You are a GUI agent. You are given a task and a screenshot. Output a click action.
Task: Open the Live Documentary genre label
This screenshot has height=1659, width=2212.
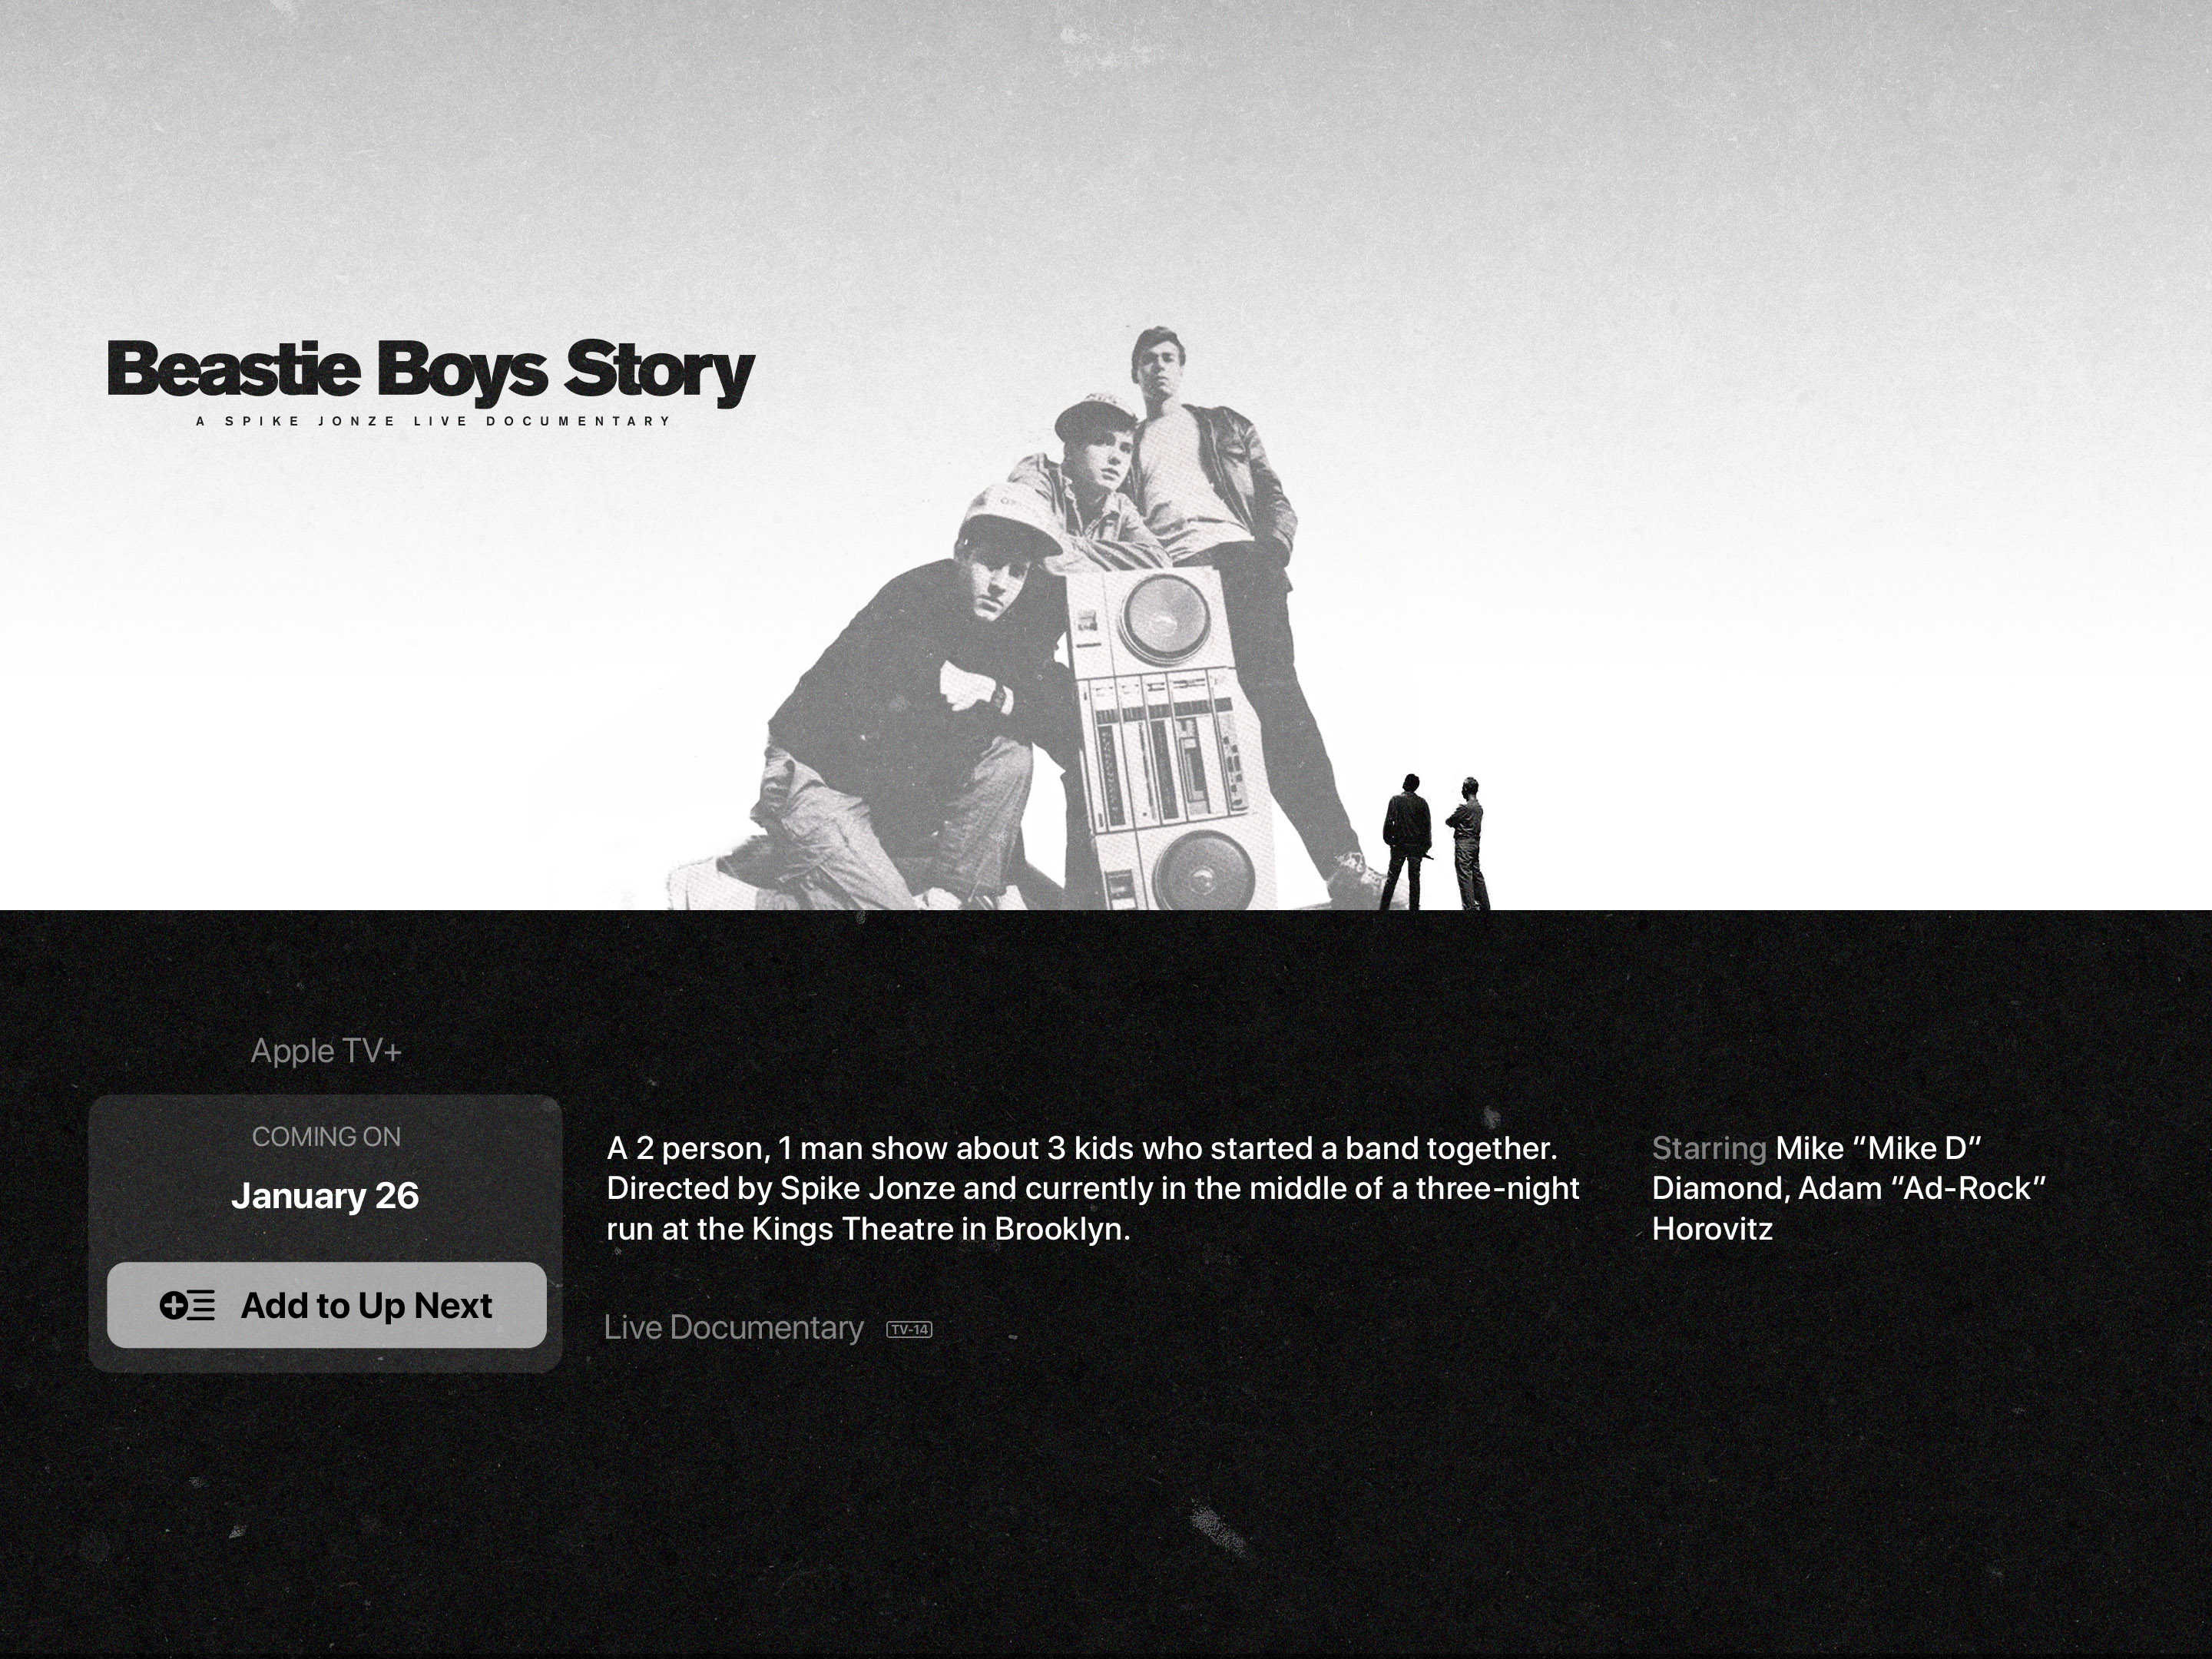(x=734, y=1328)
